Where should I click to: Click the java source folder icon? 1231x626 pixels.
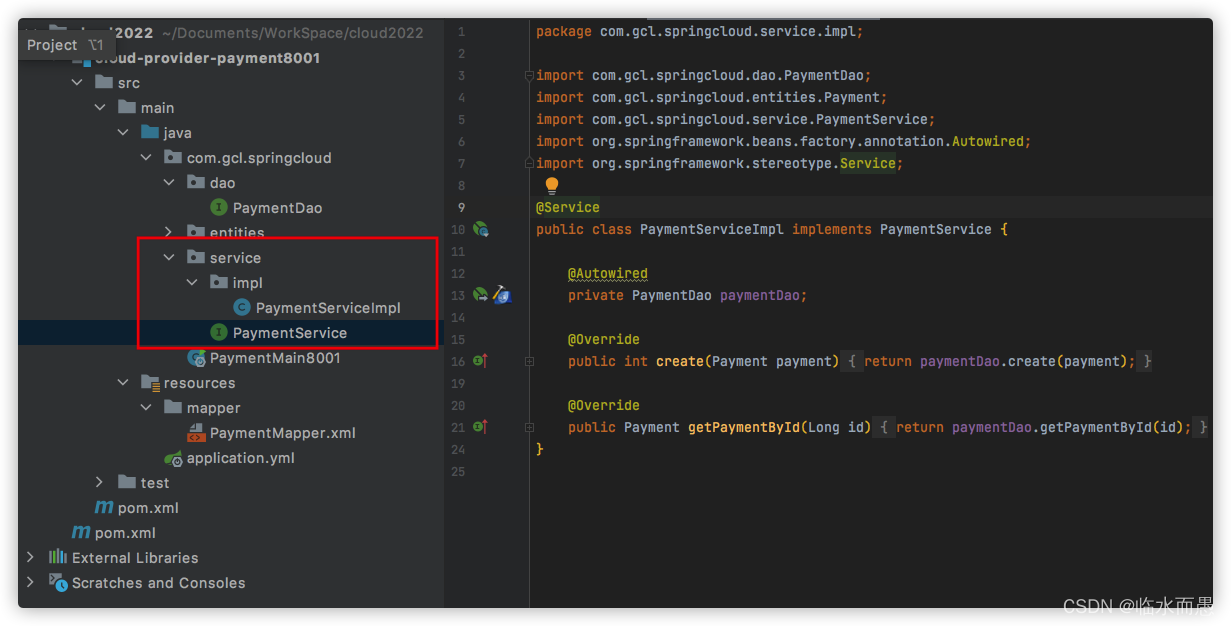(x=150, y=133)
